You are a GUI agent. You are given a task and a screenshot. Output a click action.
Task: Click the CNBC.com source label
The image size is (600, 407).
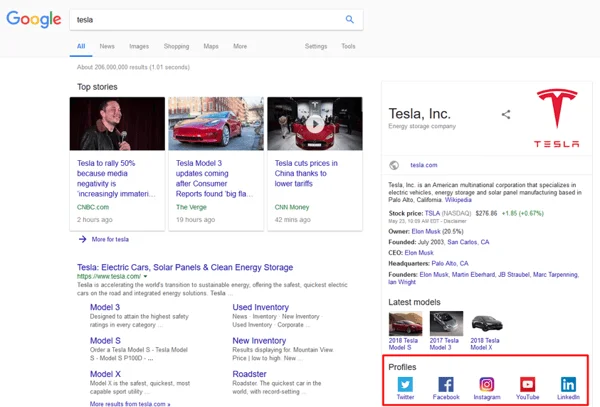[x=93, y=207]
